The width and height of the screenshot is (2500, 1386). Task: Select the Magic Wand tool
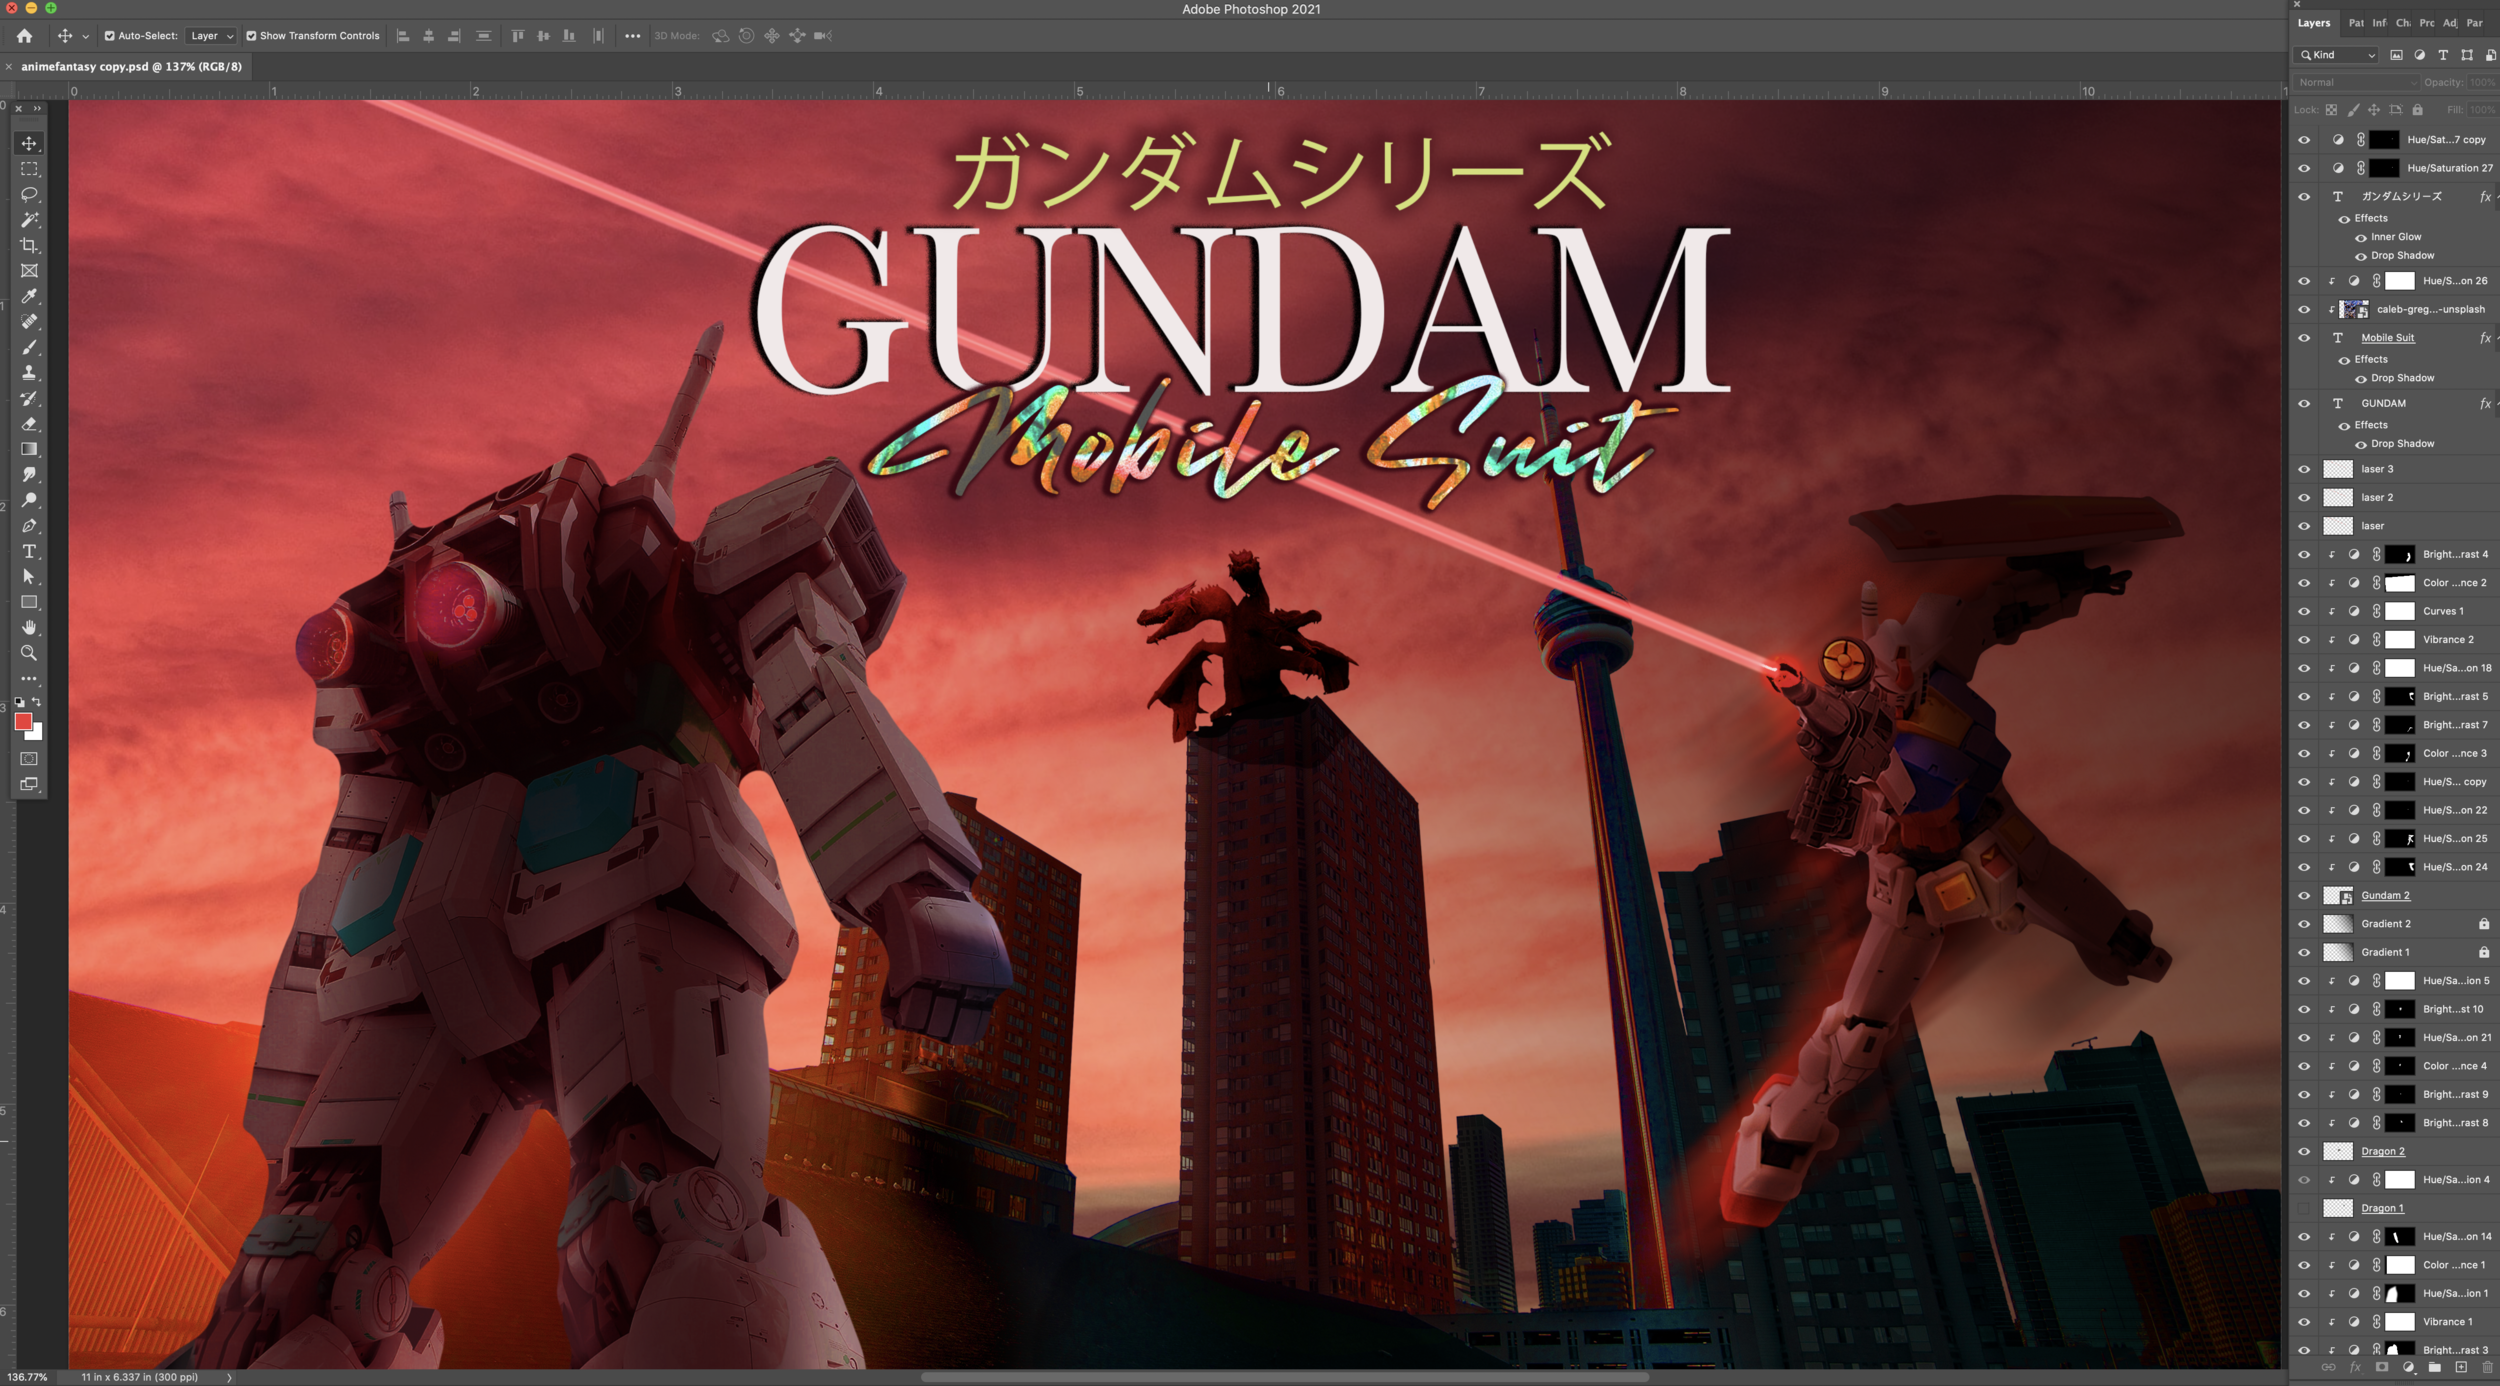(x=29, y=220)
